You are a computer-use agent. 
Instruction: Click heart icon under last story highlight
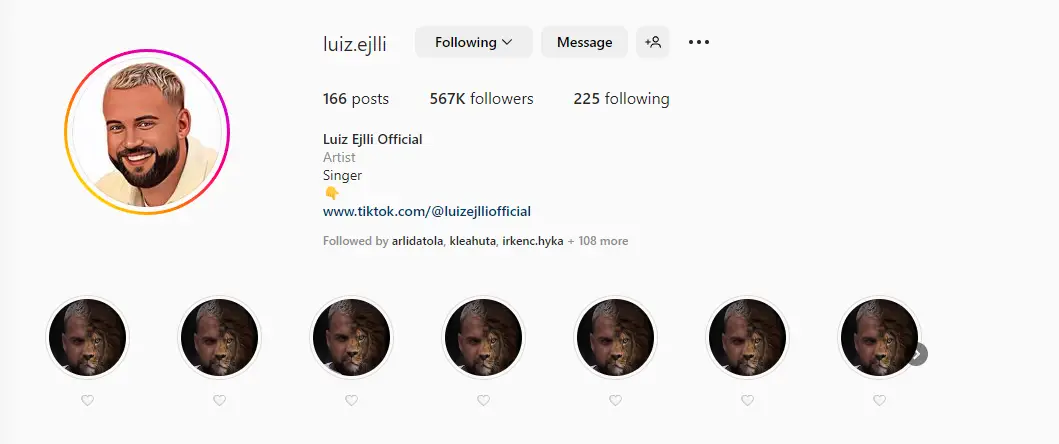coord(879,401)
